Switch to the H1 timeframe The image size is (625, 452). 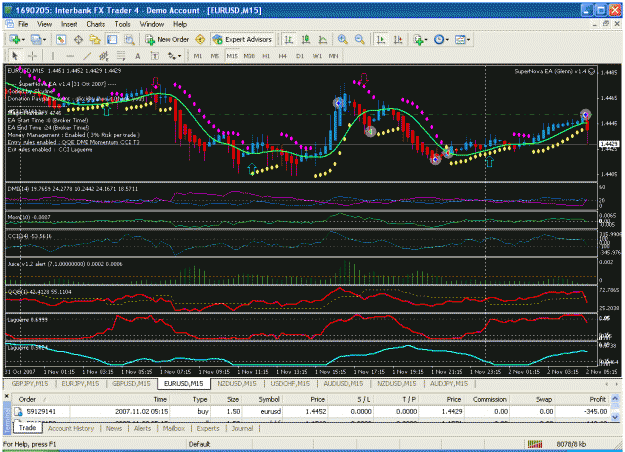tap(266, 56)
